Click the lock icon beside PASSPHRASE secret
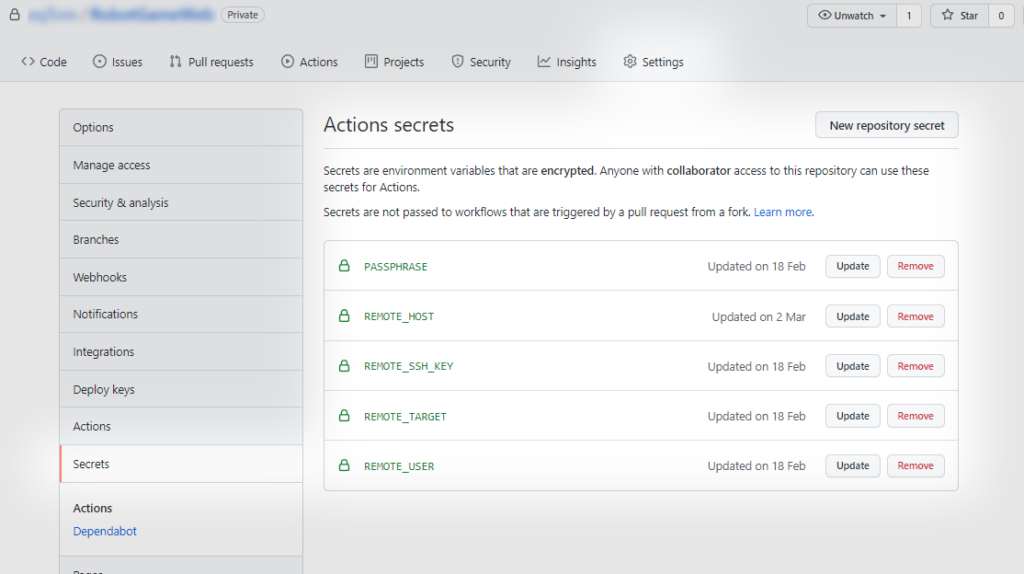This screenshot has width=1024, height=574. [x=344, y=266]
